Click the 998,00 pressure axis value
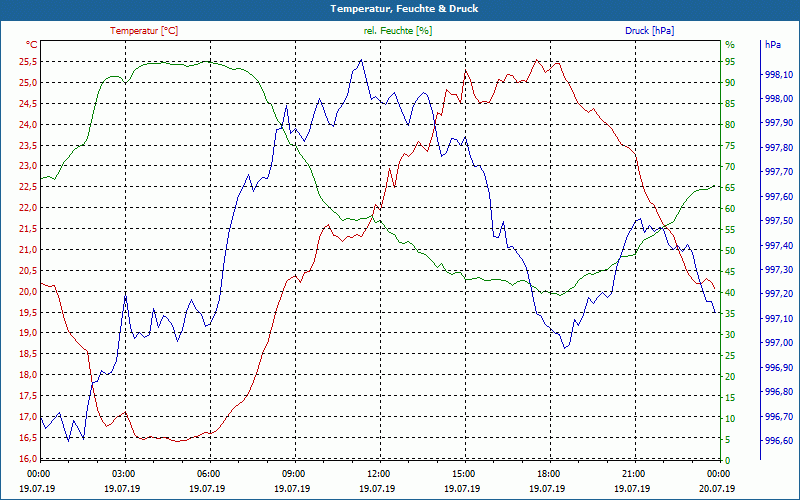This screenshot has width=800, height=500. tap(779, 98)
